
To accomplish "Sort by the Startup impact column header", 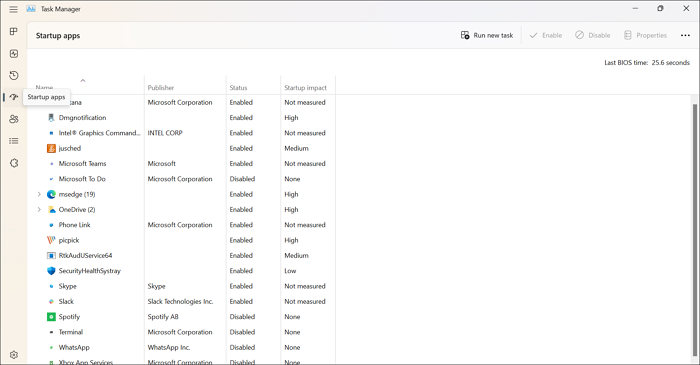I will tap(305, 87).
